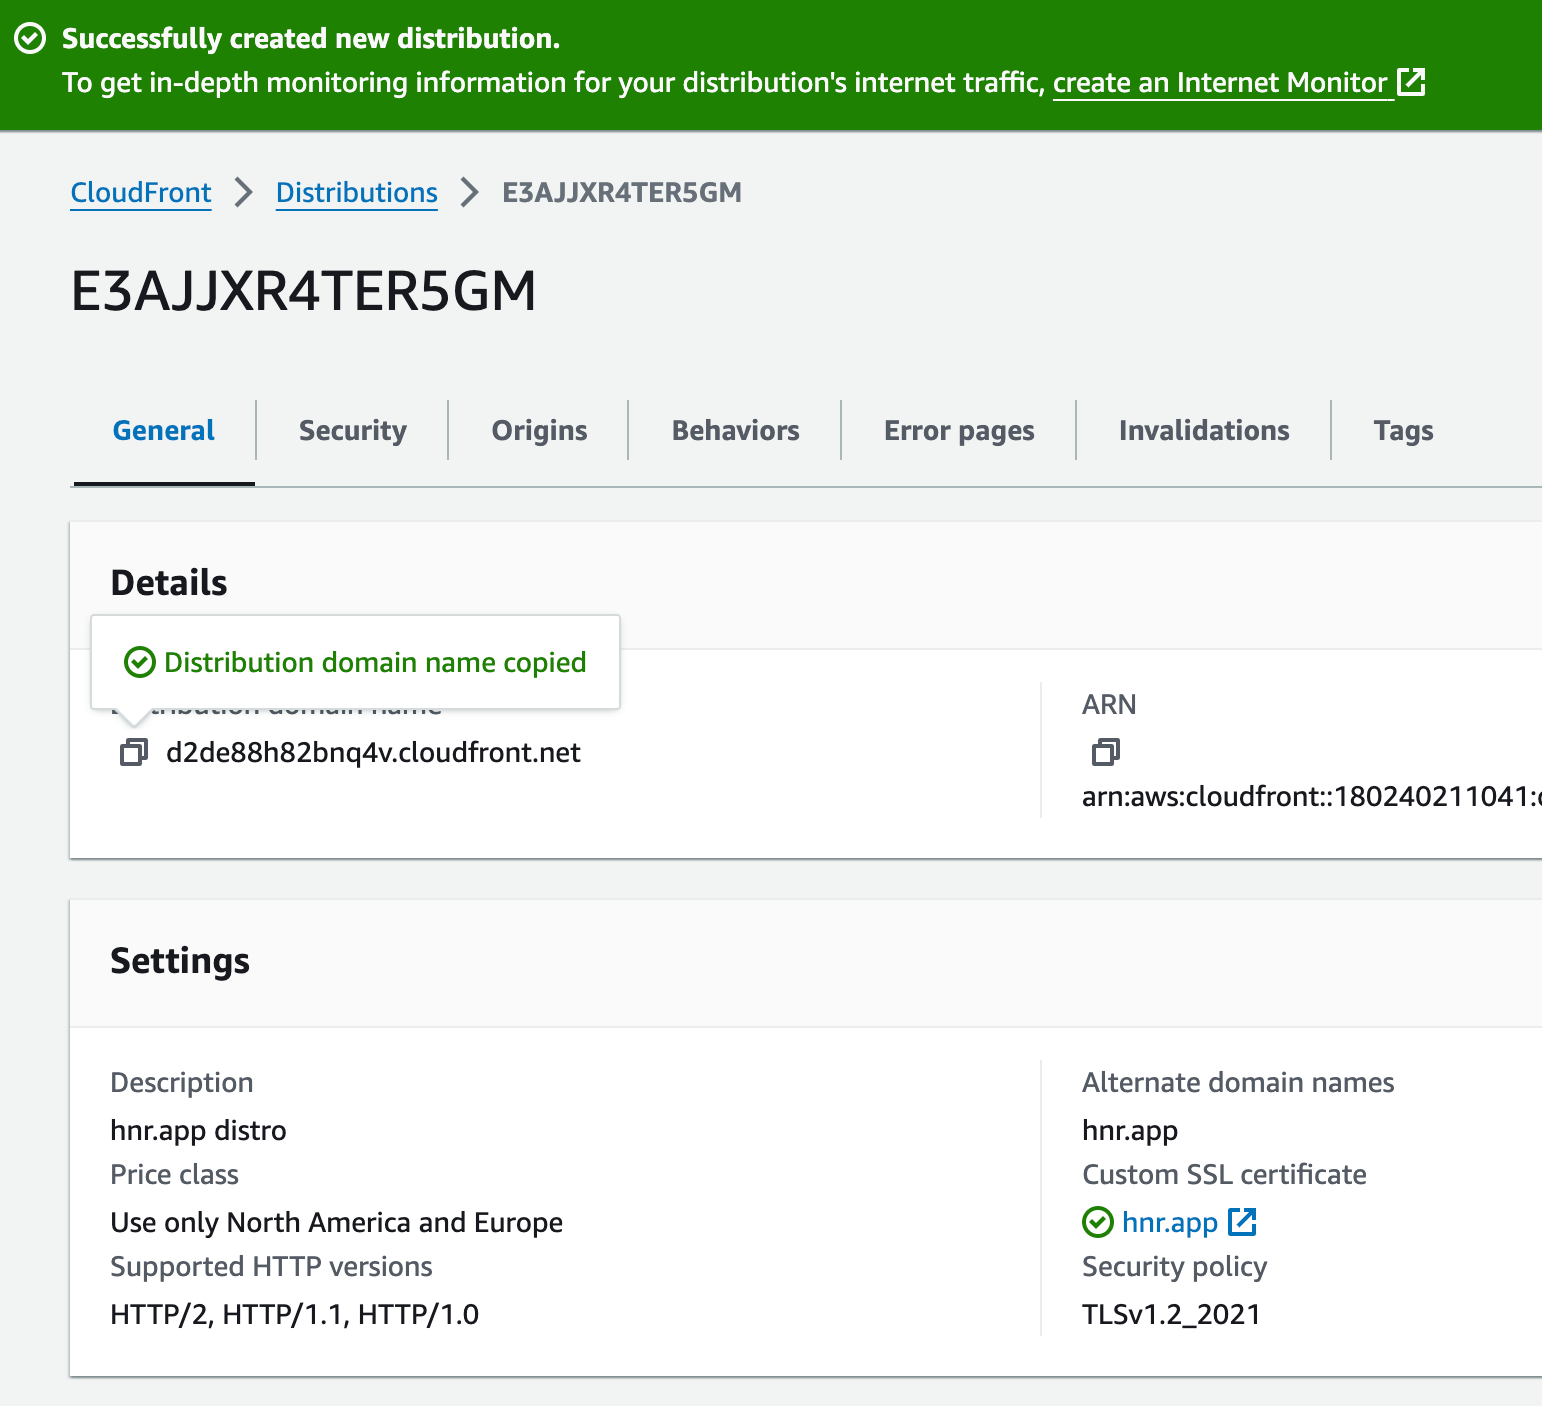Click the Alternate domain names label
The width and height of the screenshot is (1542, 1406).
click(x=1238, y=1082)
